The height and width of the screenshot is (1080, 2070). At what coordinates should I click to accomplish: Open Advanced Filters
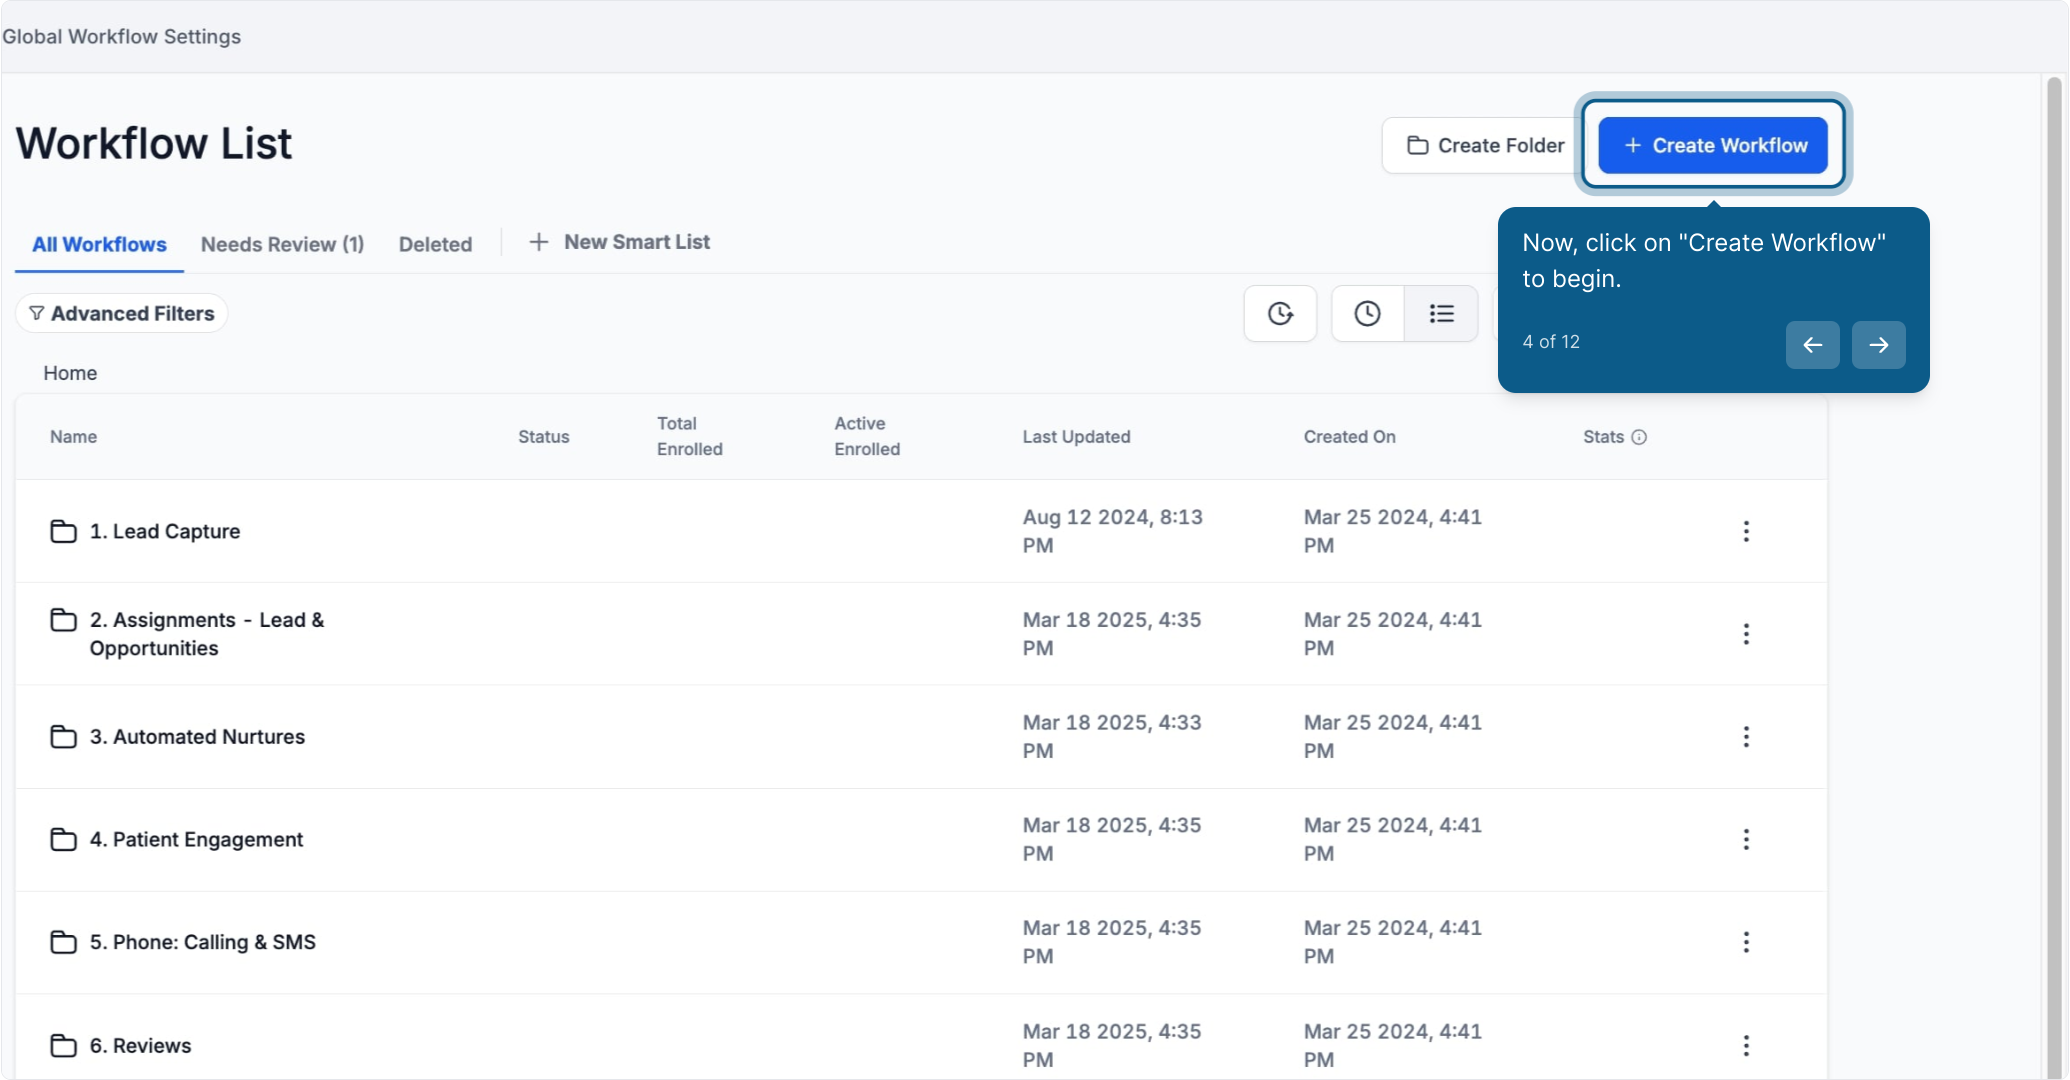122,313
